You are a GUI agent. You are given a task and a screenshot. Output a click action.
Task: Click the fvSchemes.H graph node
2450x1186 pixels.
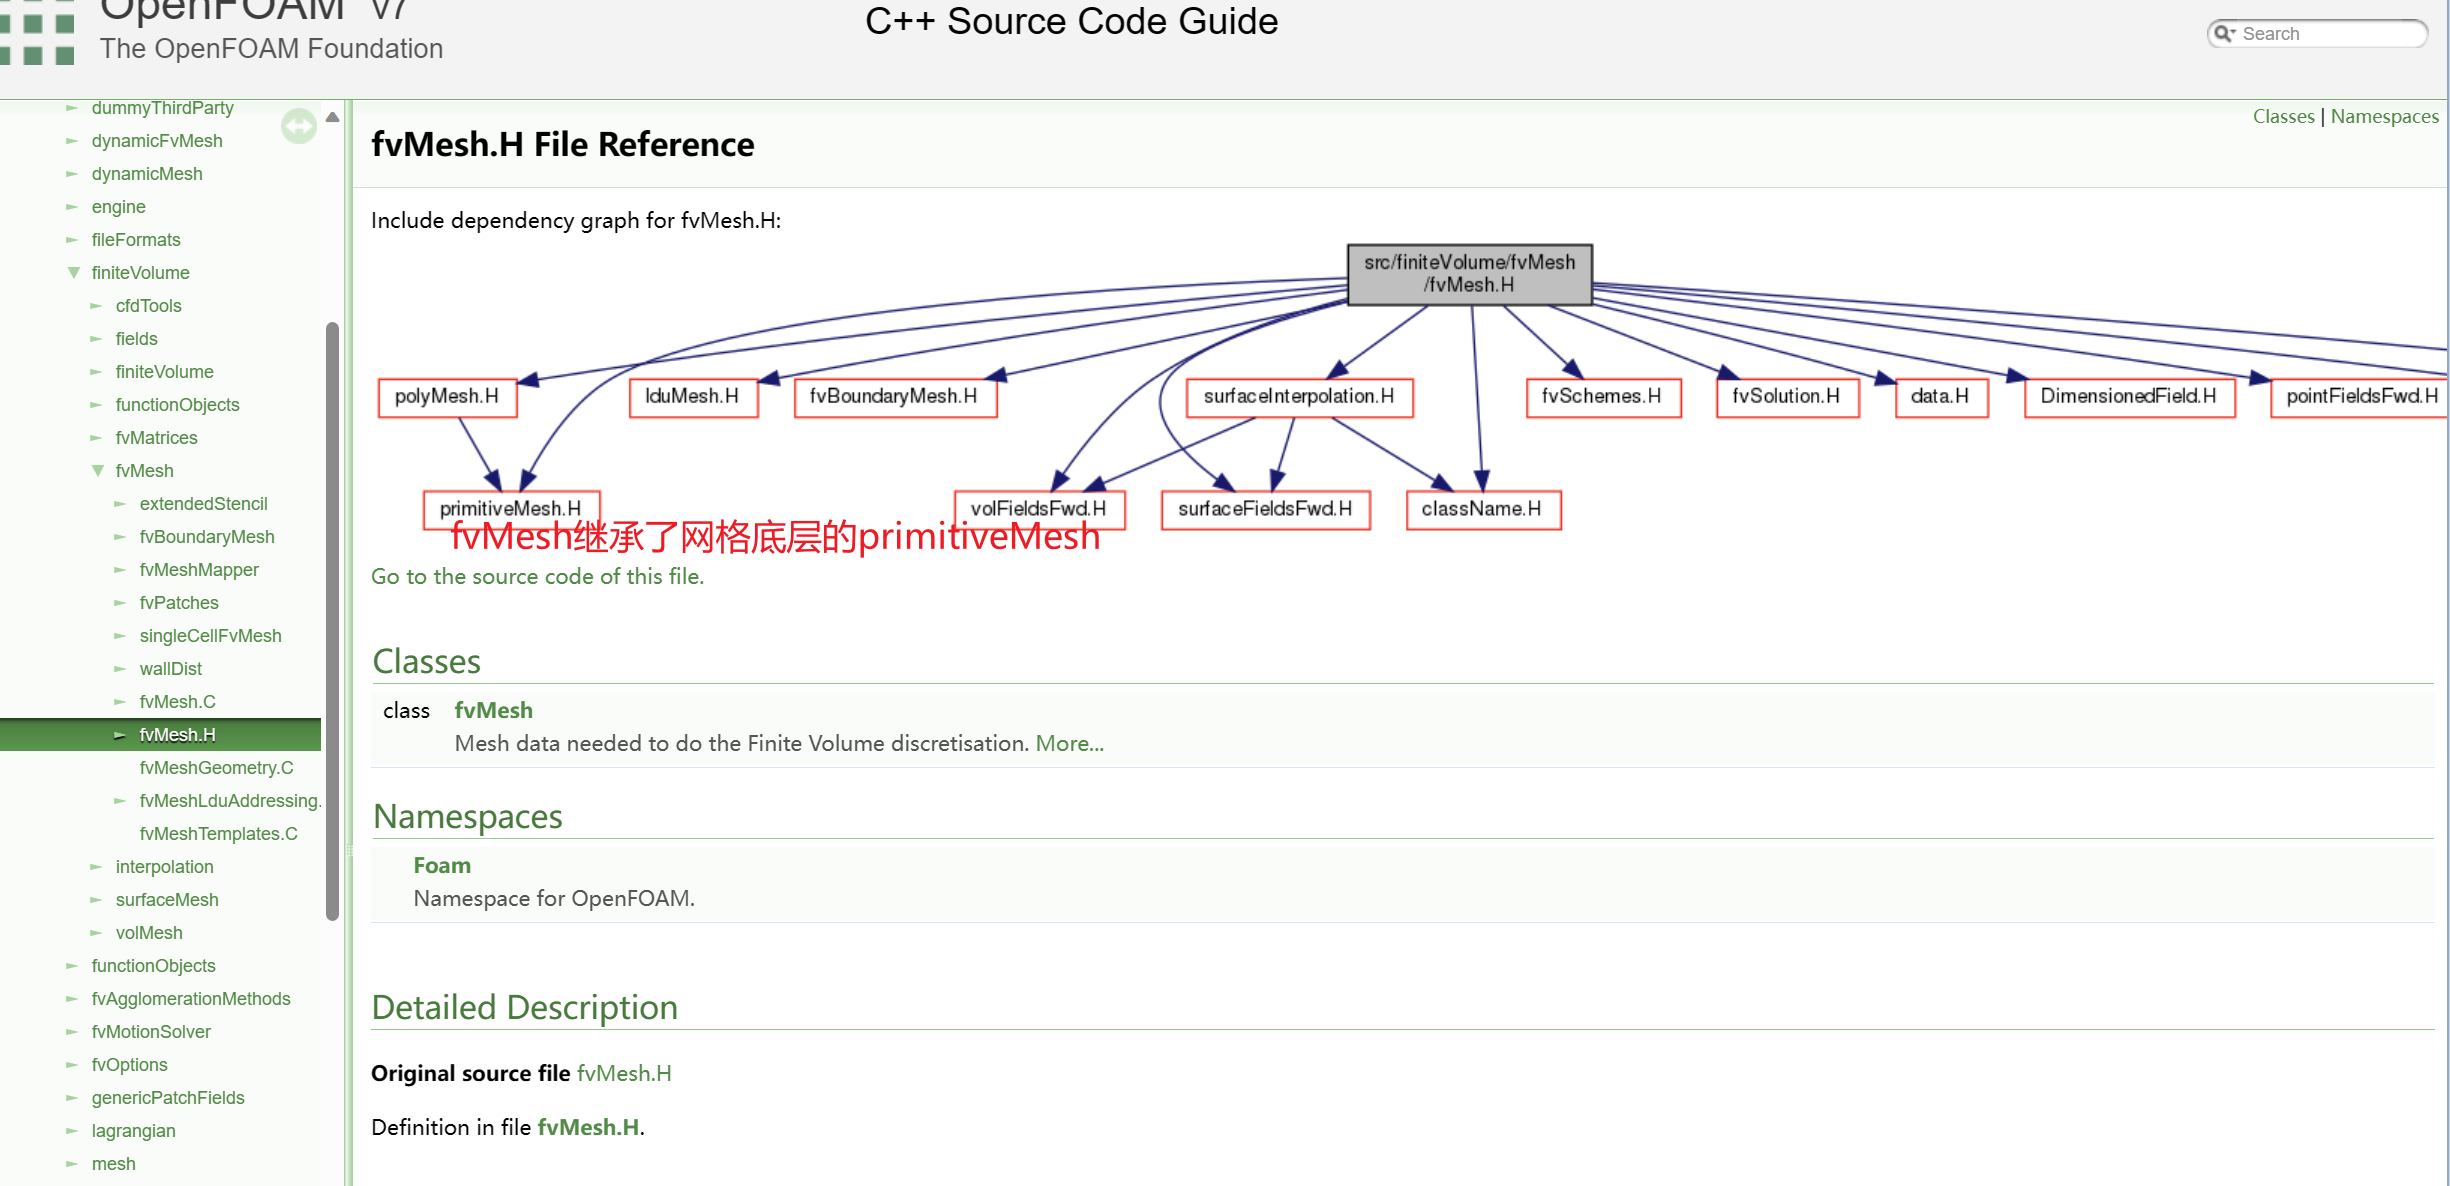[1602, 397]
